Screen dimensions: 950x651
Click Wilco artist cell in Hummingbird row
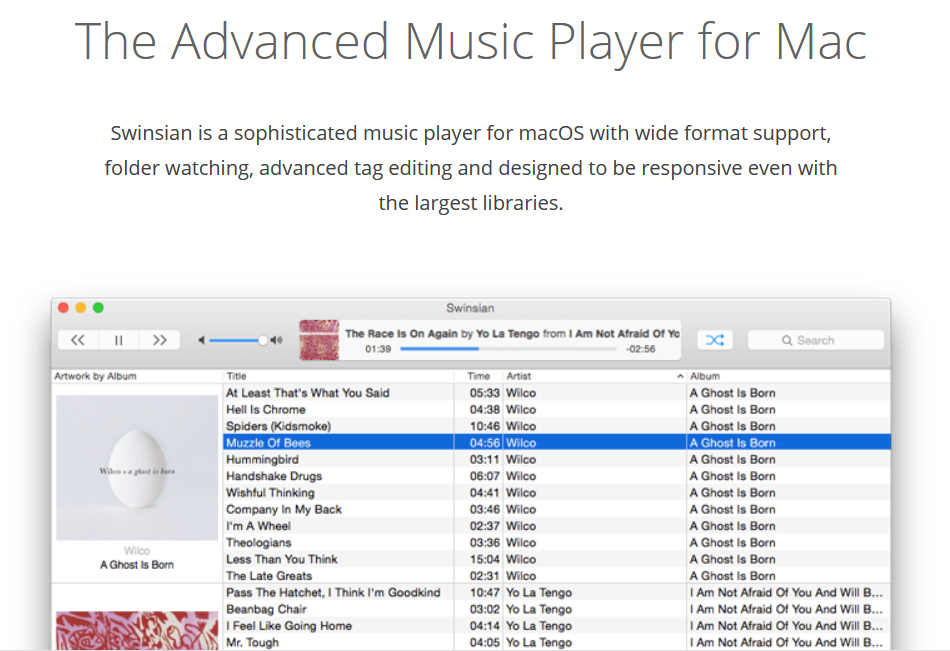(x=521, y=459)
